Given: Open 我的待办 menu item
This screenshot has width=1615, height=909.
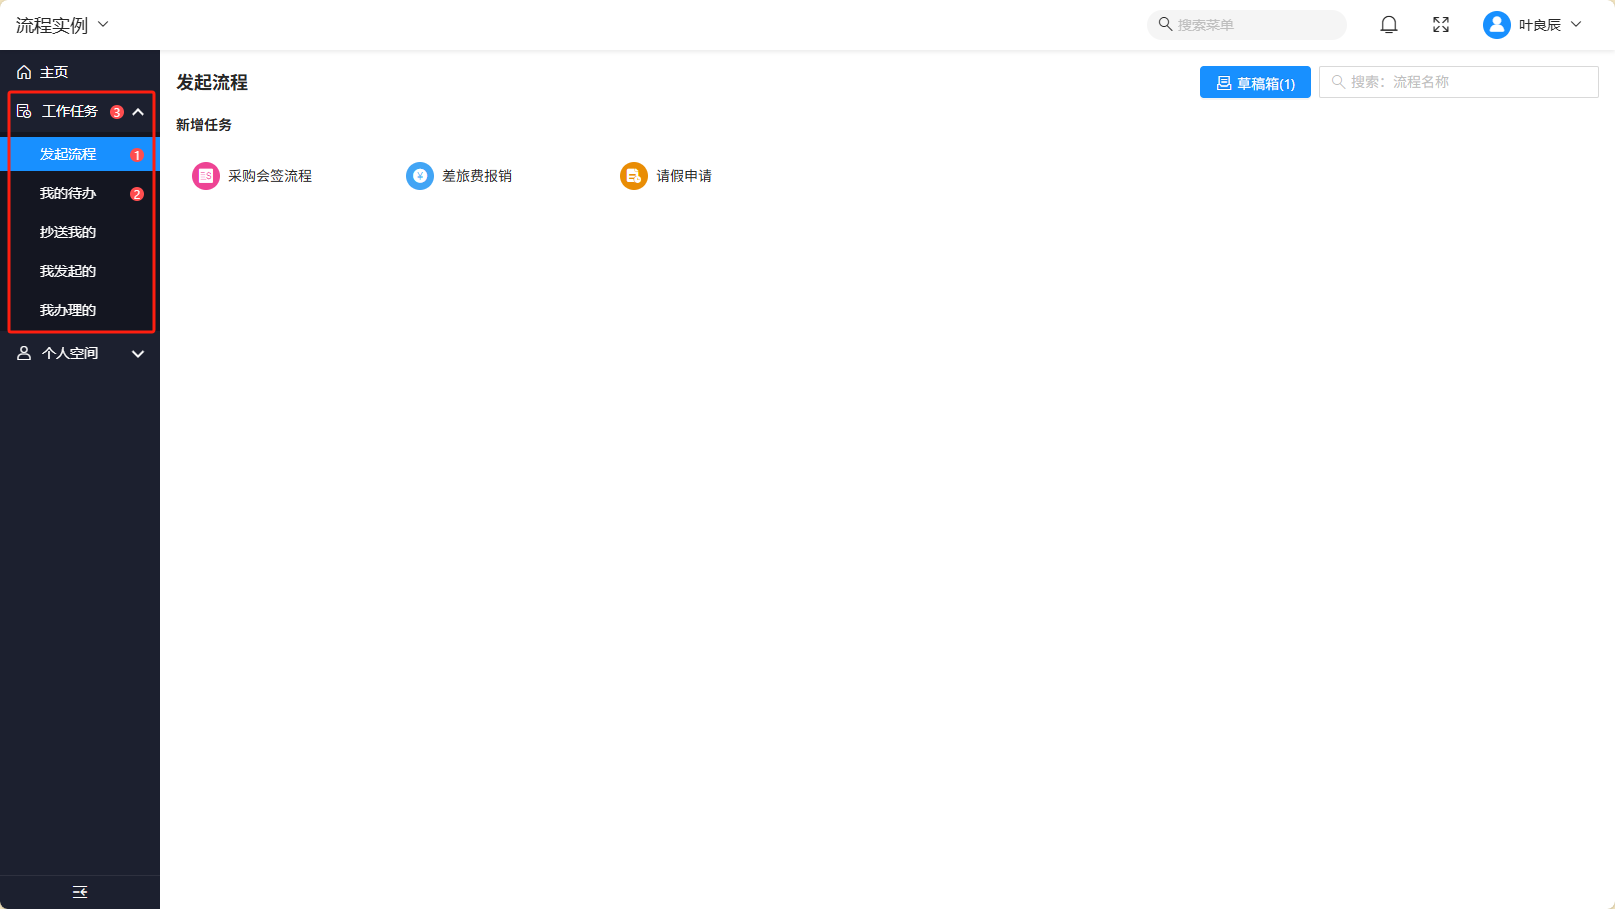Looking at the screenshot, I should pyautogui.click(x=68, y=193).
